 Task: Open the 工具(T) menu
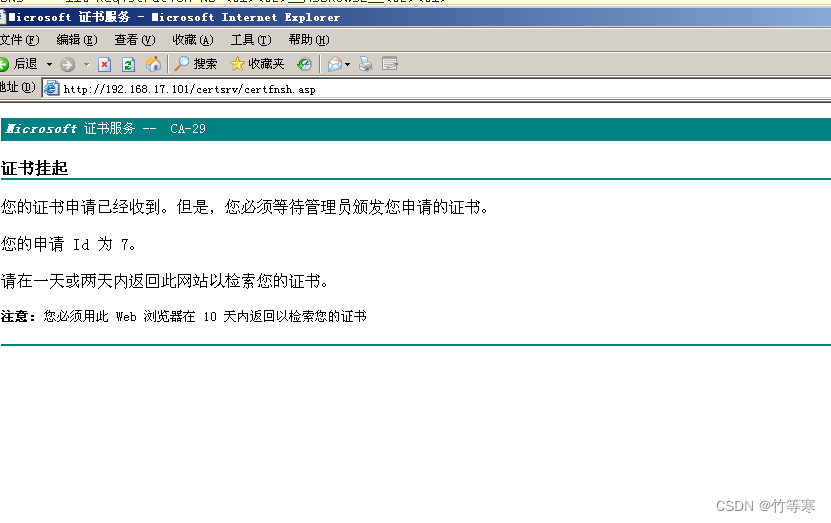[x=251, y=40]
